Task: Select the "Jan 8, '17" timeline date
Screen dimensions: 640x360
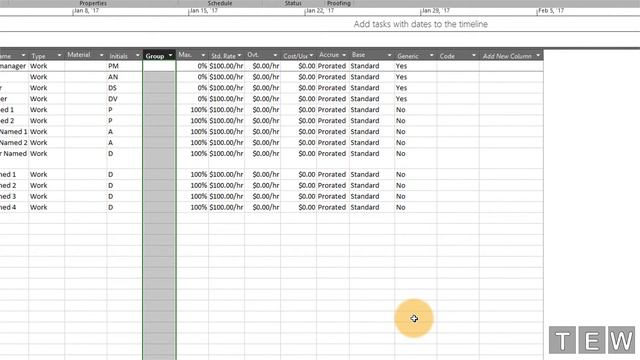Action: click(86, 11)
